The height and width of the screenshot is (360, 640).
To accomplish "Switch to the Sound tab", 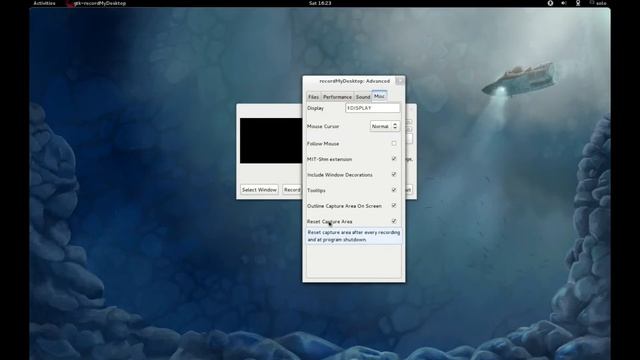I will [363, 97].
